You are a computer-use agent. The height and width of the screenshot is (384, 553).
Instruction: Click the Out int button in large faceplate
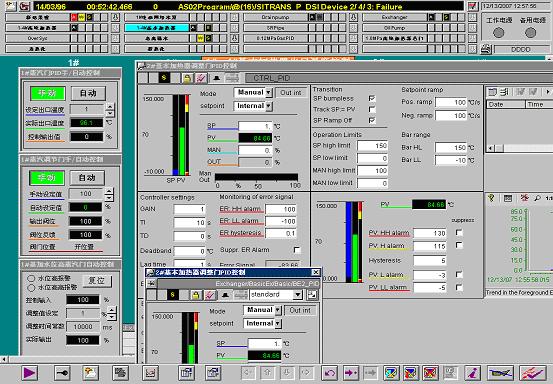point(291,93)
